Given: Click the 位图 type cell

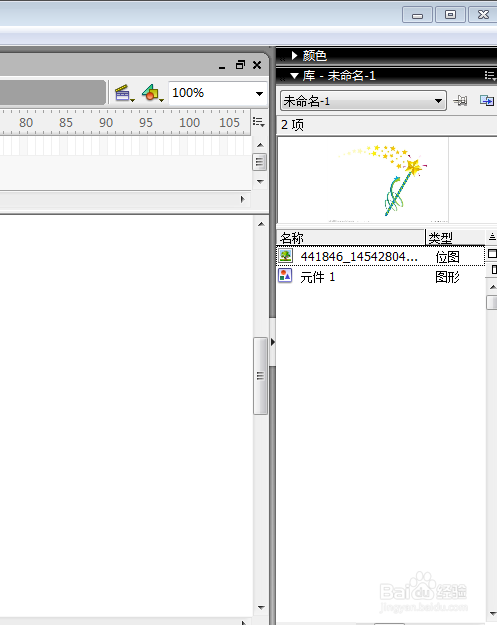Looking at the screenshot, I should [447, 257].
